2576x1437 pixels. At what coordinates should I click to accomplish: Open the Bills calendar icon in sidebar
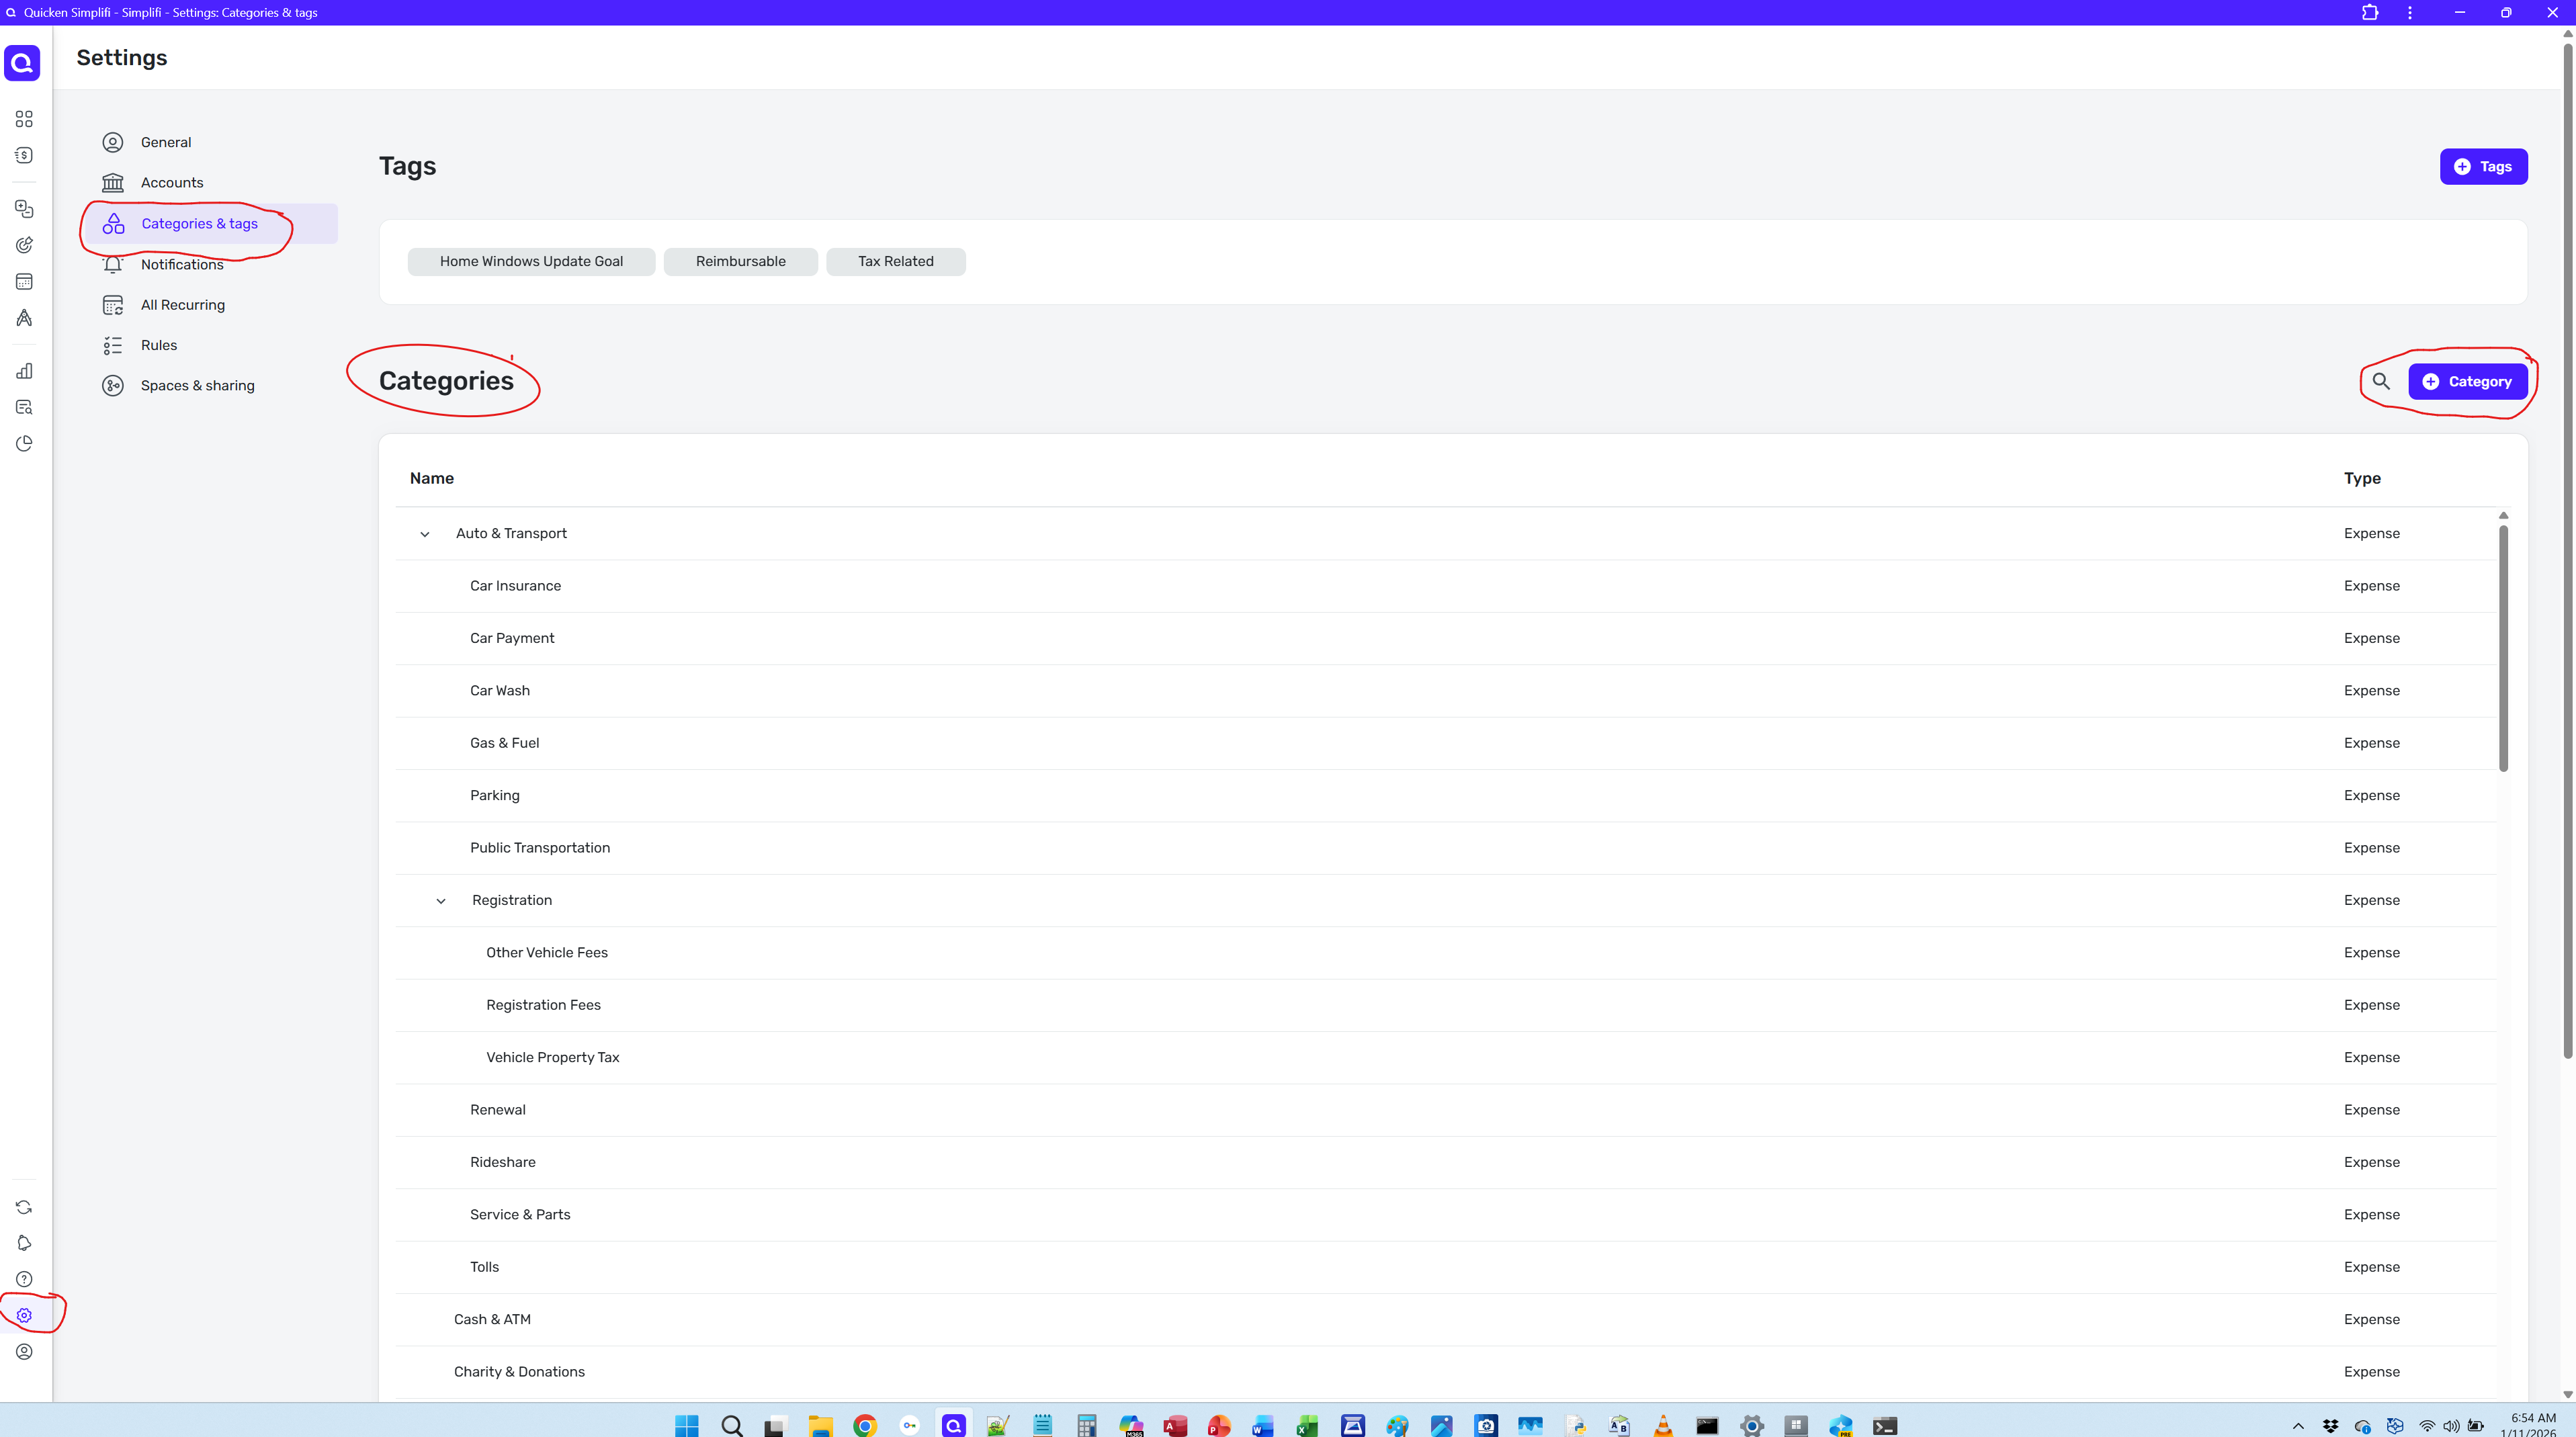coord(24,282)
